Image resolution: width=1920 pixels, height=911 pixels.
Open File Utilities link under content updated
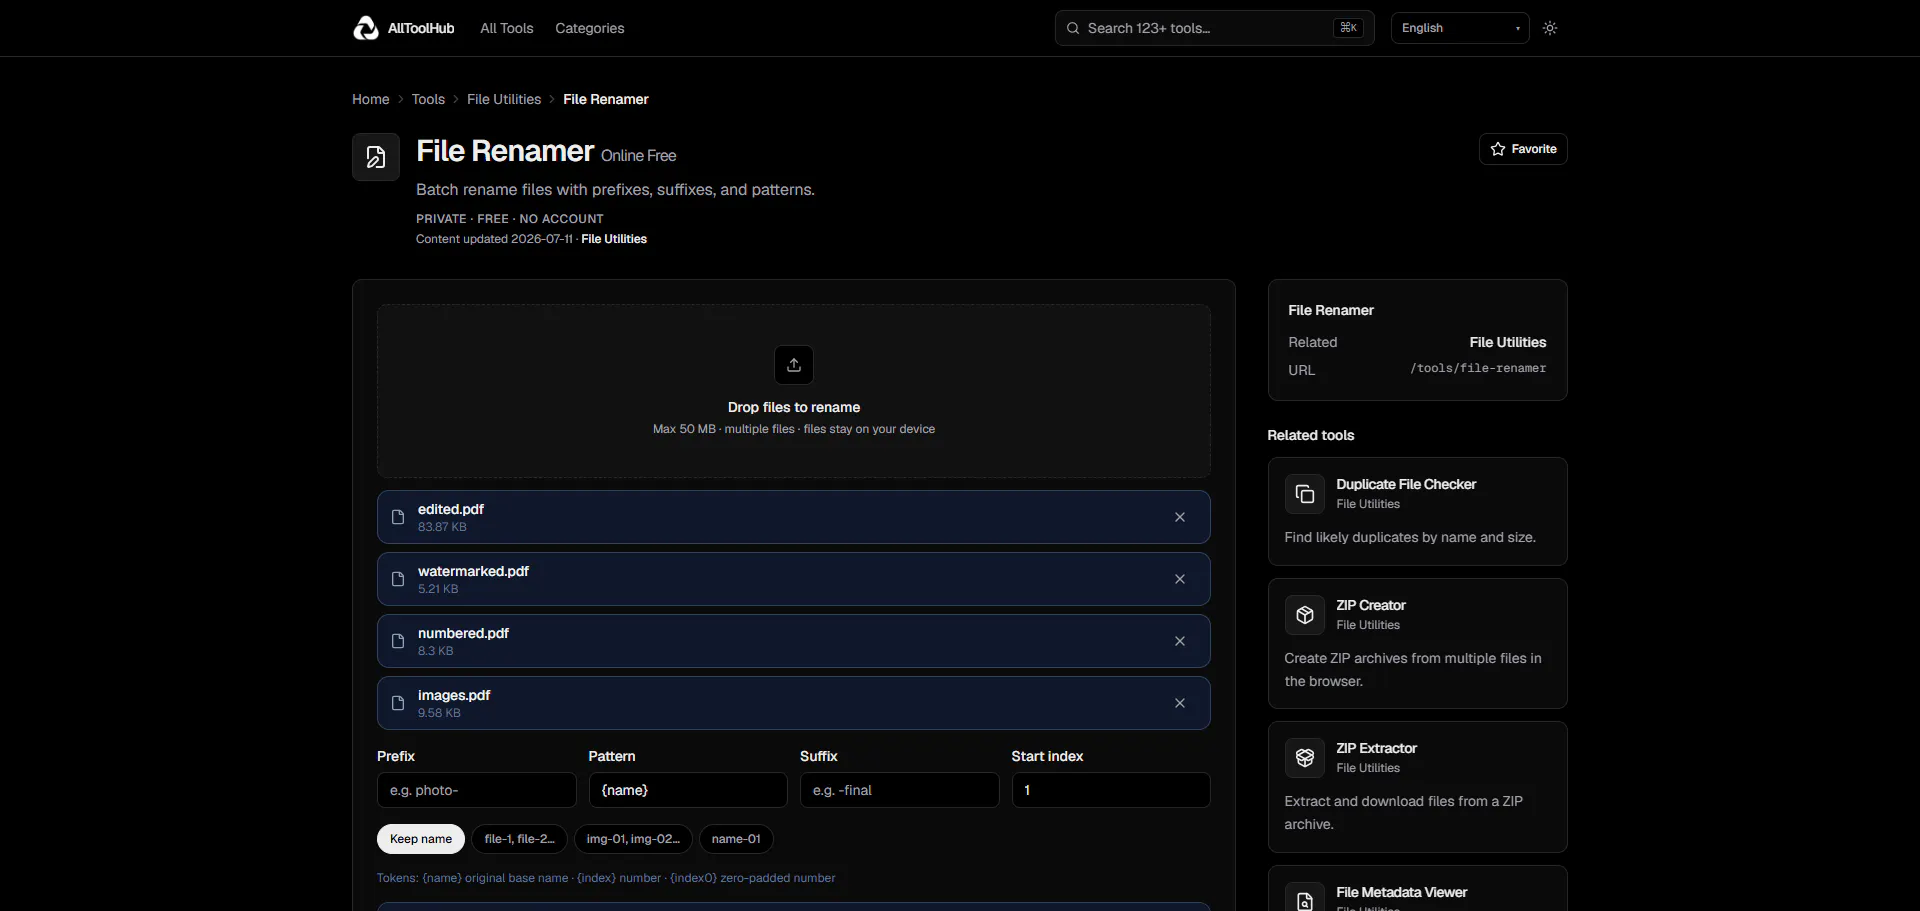click(x=614, y=239)
